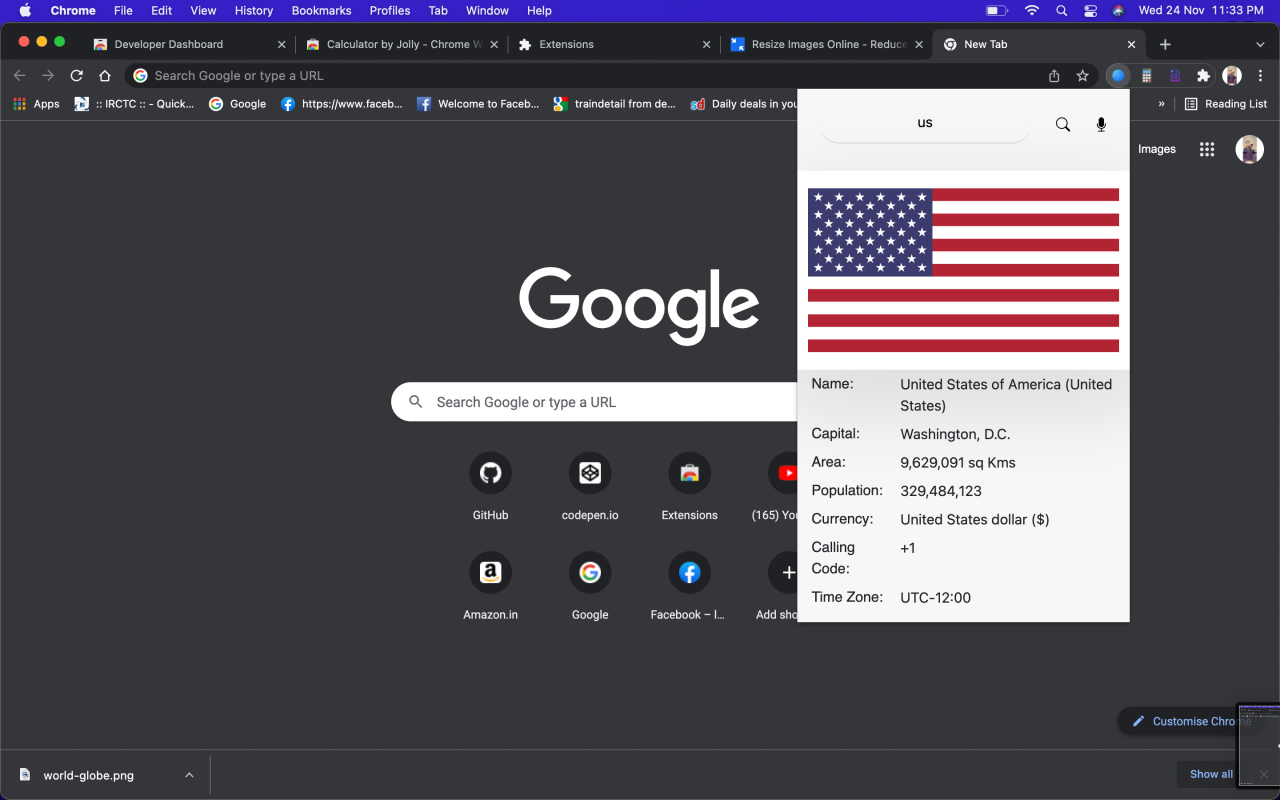Image resolution: width=1280 pixels, height=800 pixels.
Task: Click the browser forward arrow
Action: [x=48, y=76]
